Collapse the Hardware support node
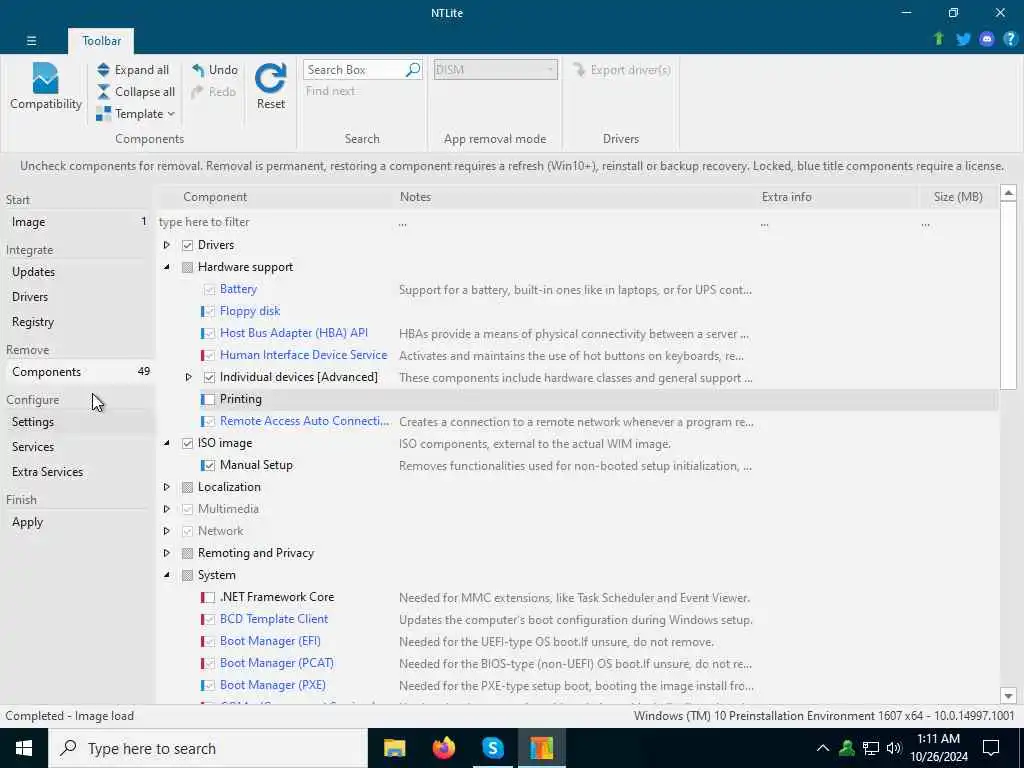The image size is (1024, 768). [167, 266]
